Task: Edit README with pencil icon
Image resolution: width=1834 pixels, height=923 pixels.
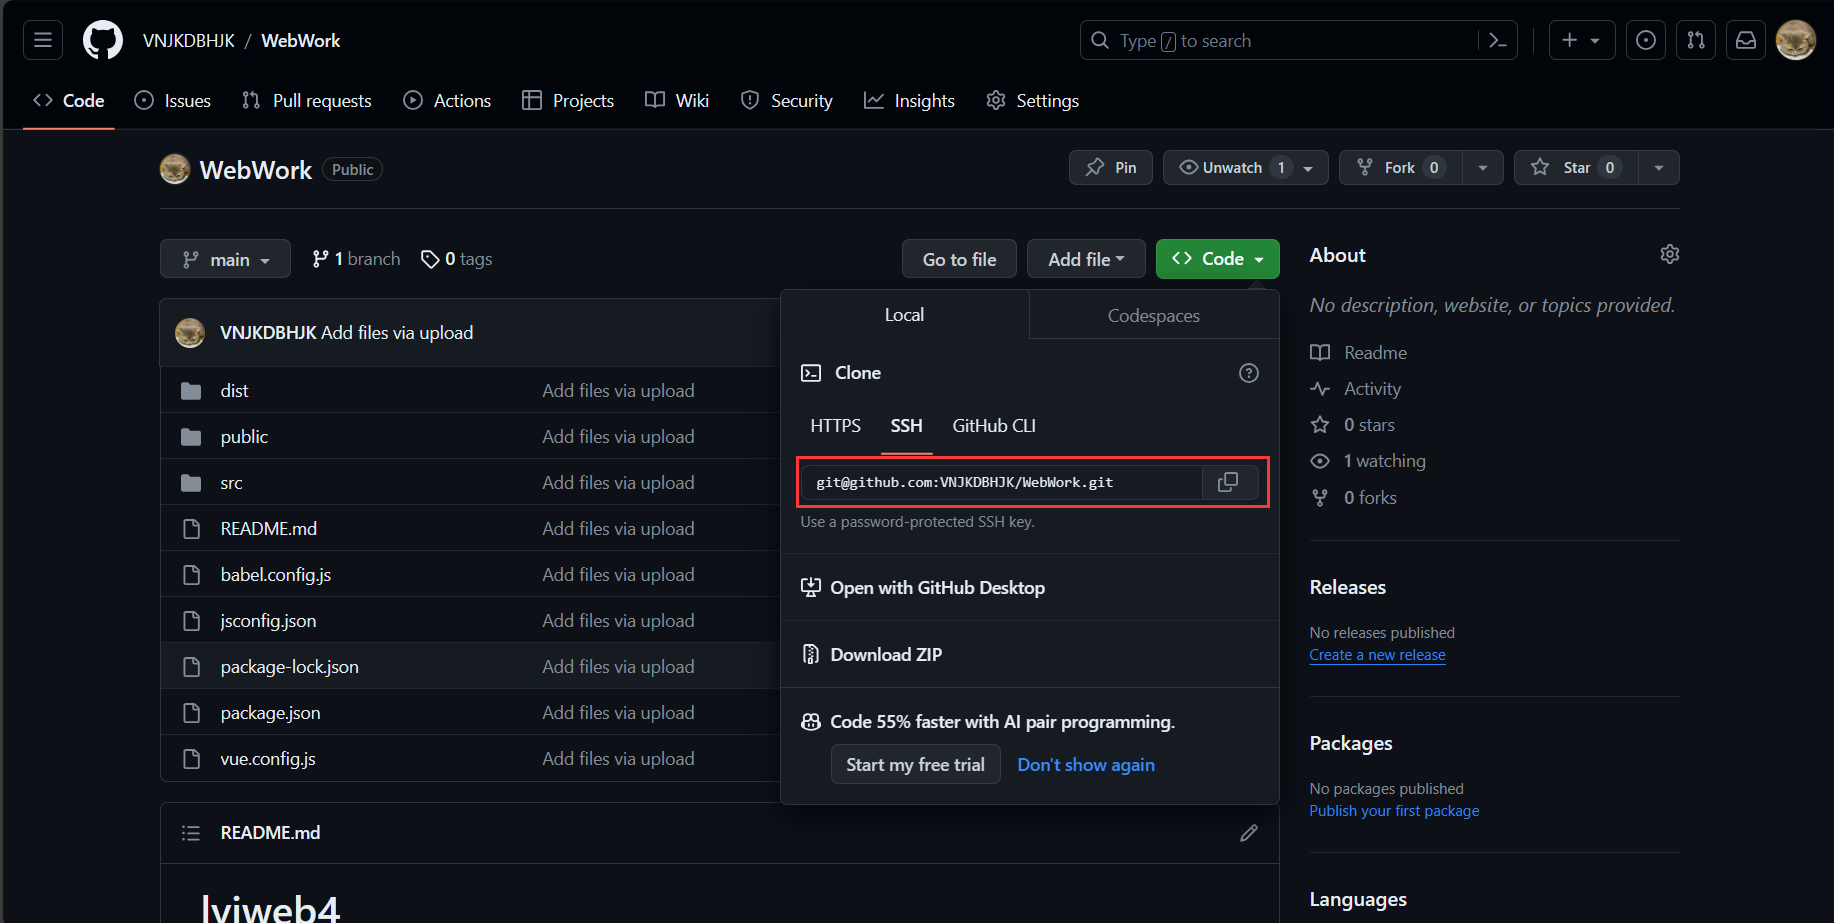Action: pos(1249,833)
